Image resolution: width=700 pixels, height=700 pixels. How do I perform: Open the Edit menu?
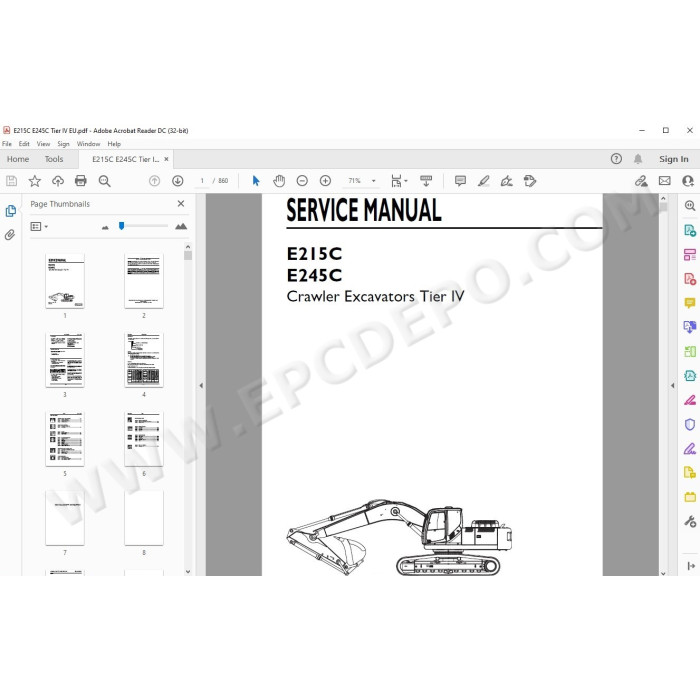(x=24, y=144)
